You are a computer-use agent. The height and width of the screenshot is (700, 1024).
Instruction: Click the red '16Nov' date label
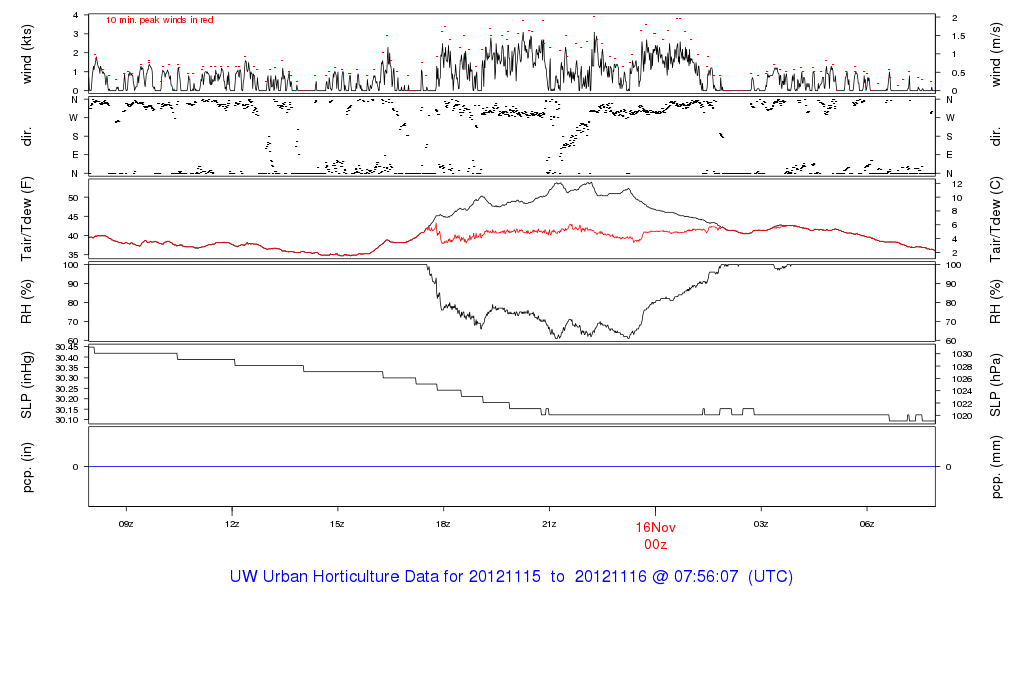[656, 528]
